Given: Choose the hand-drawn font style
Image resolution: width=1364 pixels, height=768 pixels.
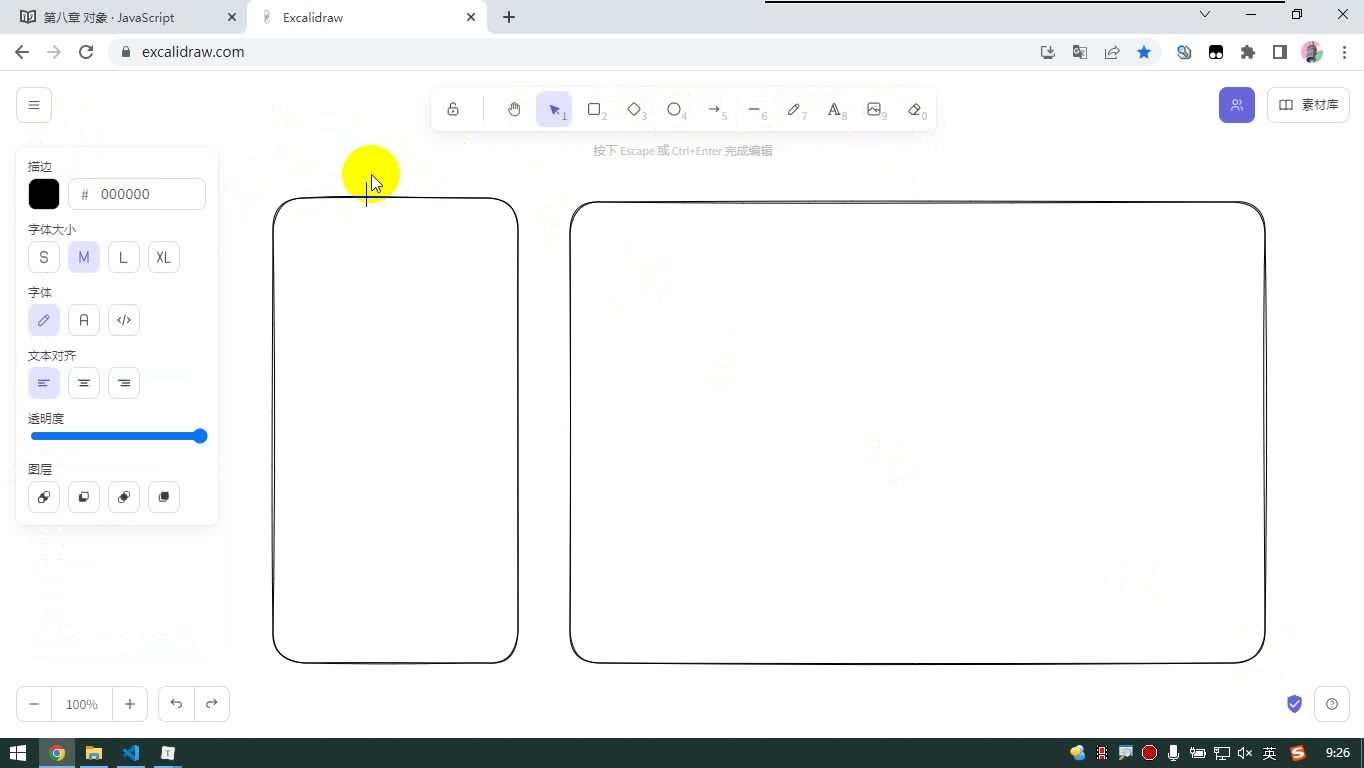Looking at the screenshot, I should coord(44,320).
